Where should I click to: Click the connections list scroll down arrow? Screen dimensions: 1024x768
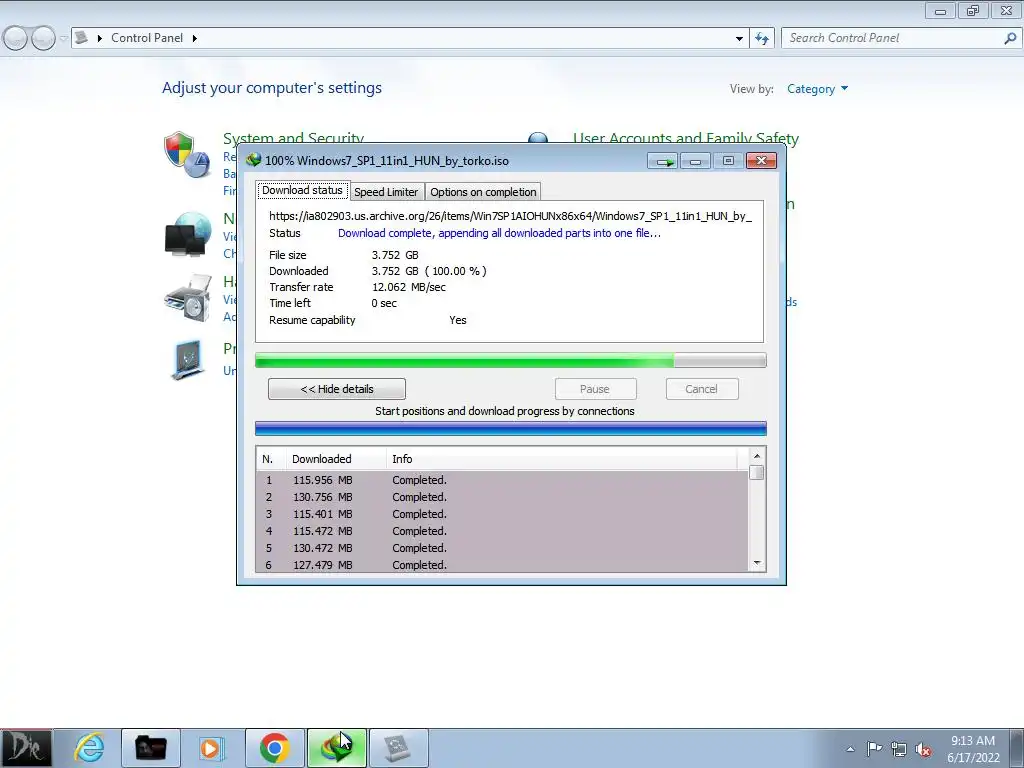click(757, 563)
